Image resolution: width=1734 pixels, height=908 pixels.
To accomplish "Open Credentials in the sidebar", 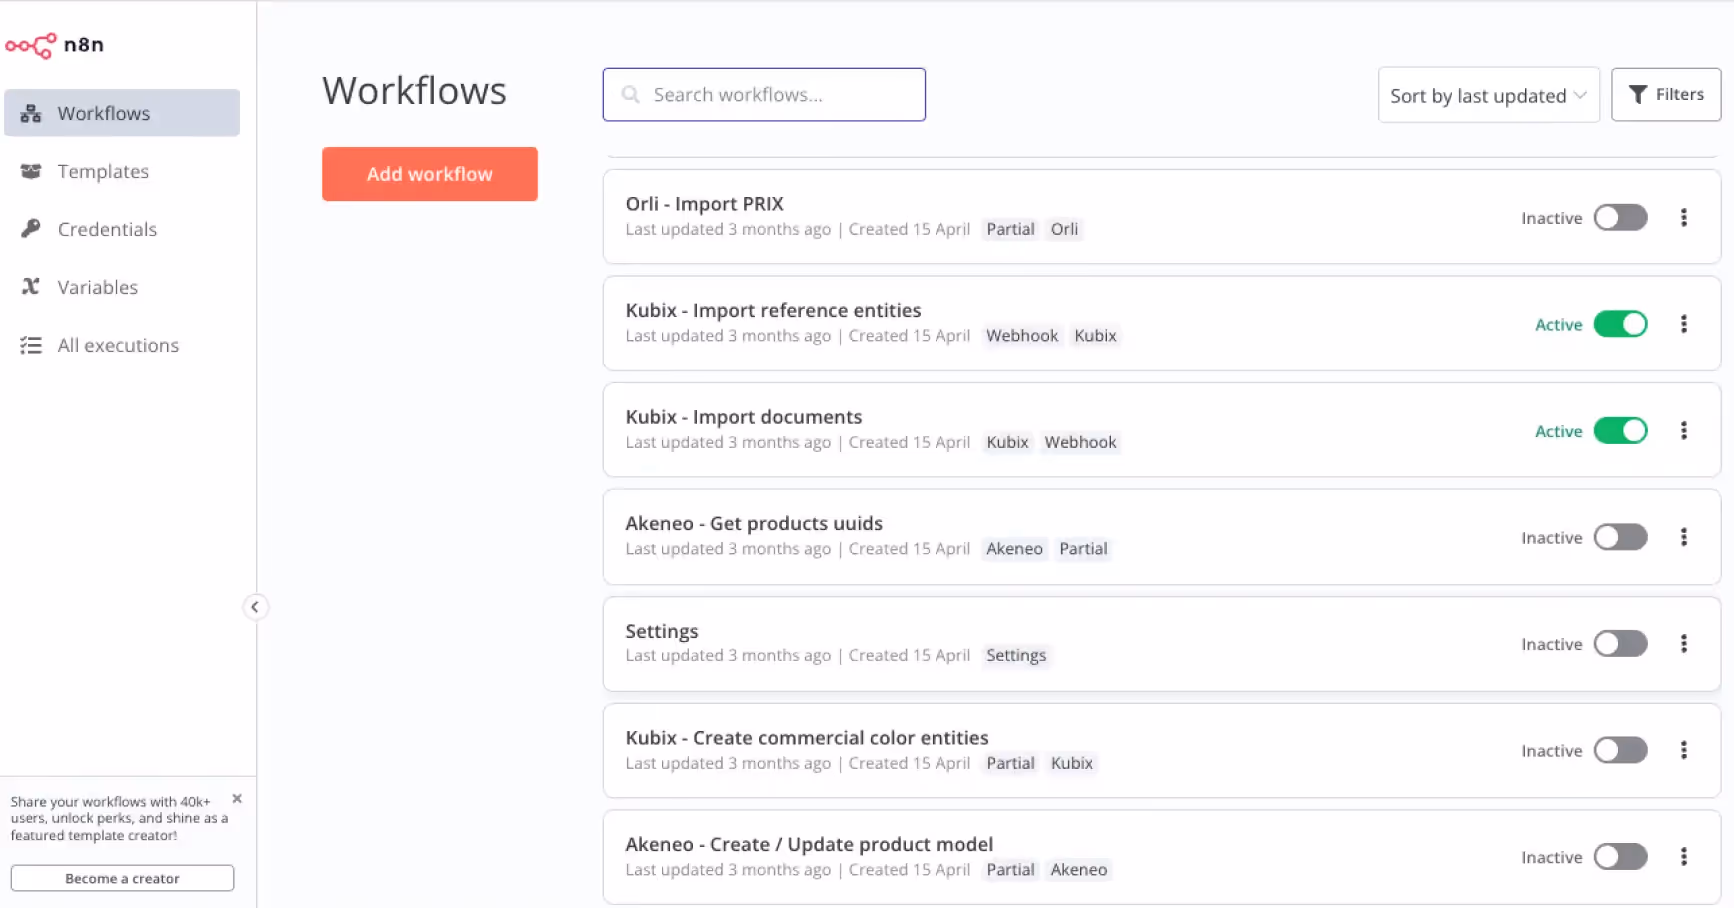I will (122, 229).
